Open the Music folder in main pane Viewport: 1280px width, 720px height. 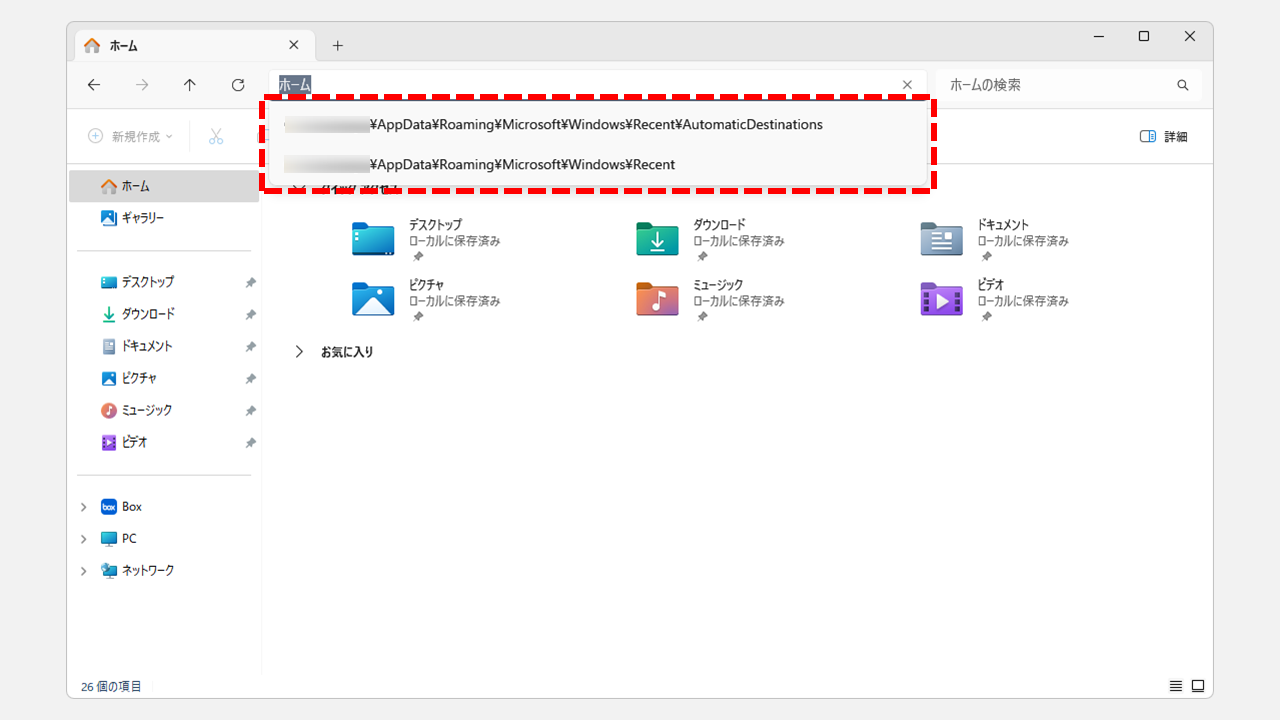point(657,299)
